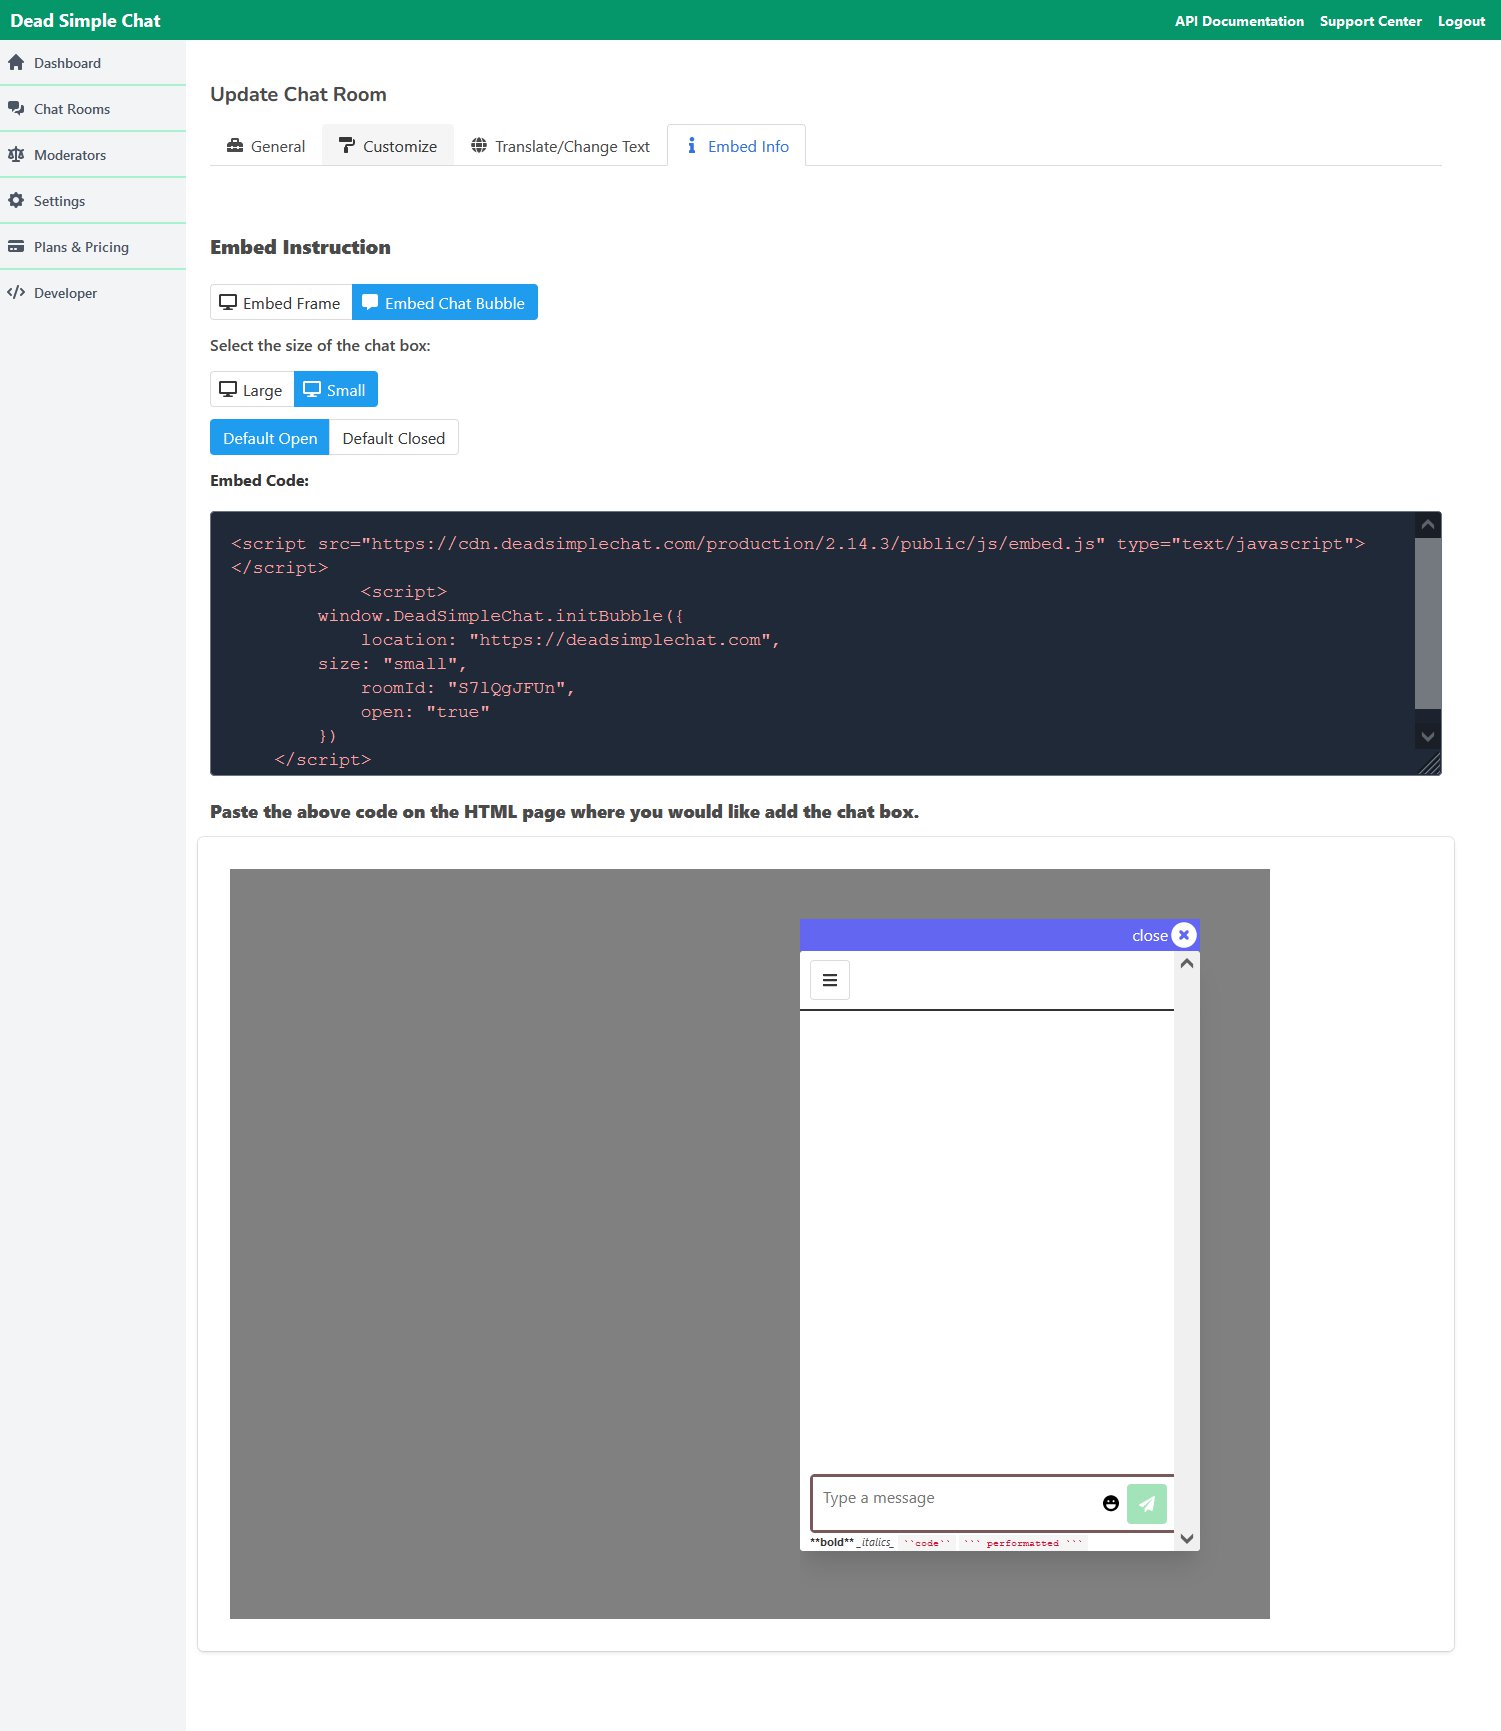Go to Chat Rooms in sidebar
Viewport: 1501px width, 1731px height.
[93, 109]
